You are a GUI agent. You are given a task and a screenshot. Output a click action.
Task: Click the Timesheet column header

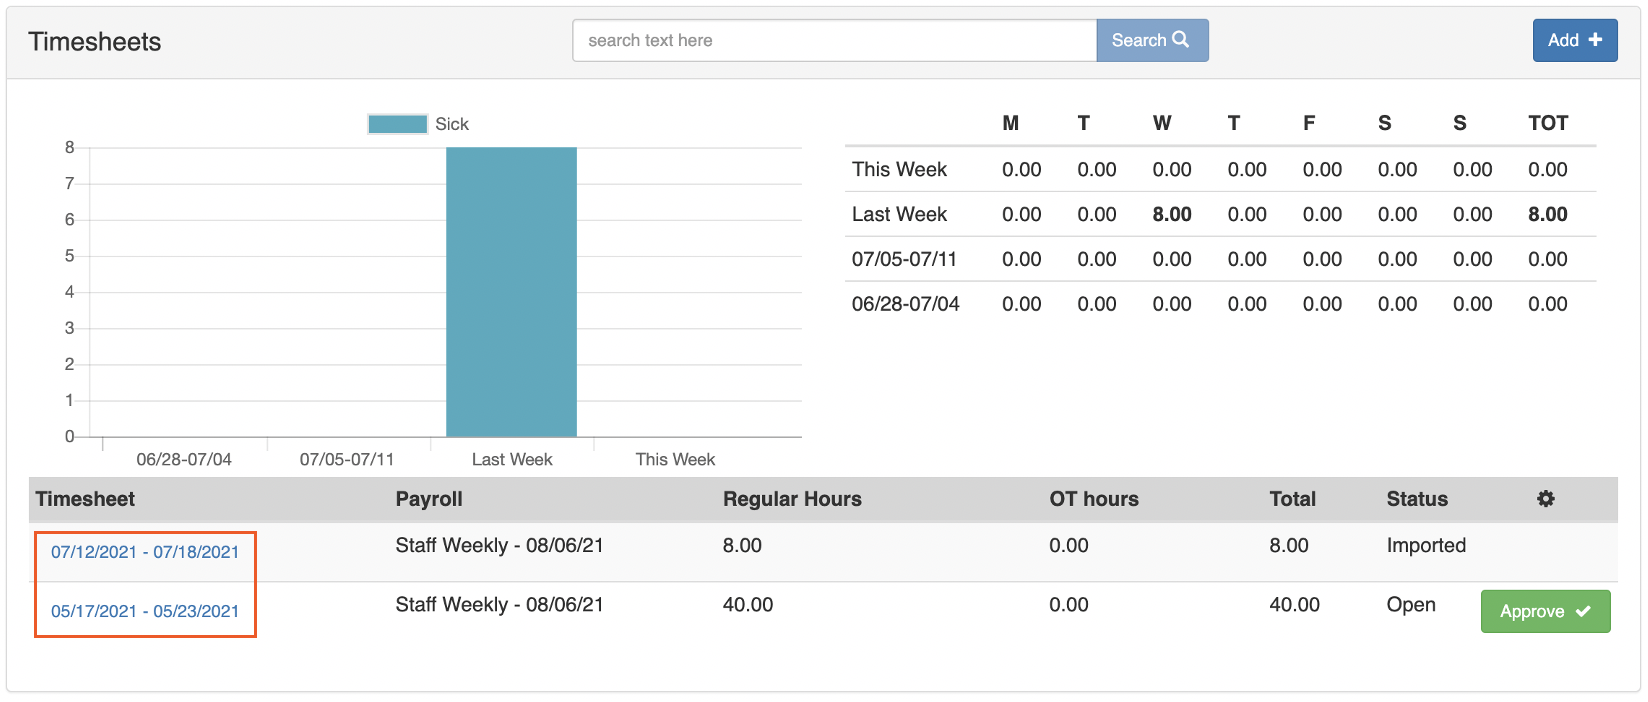tap(85, 499)
